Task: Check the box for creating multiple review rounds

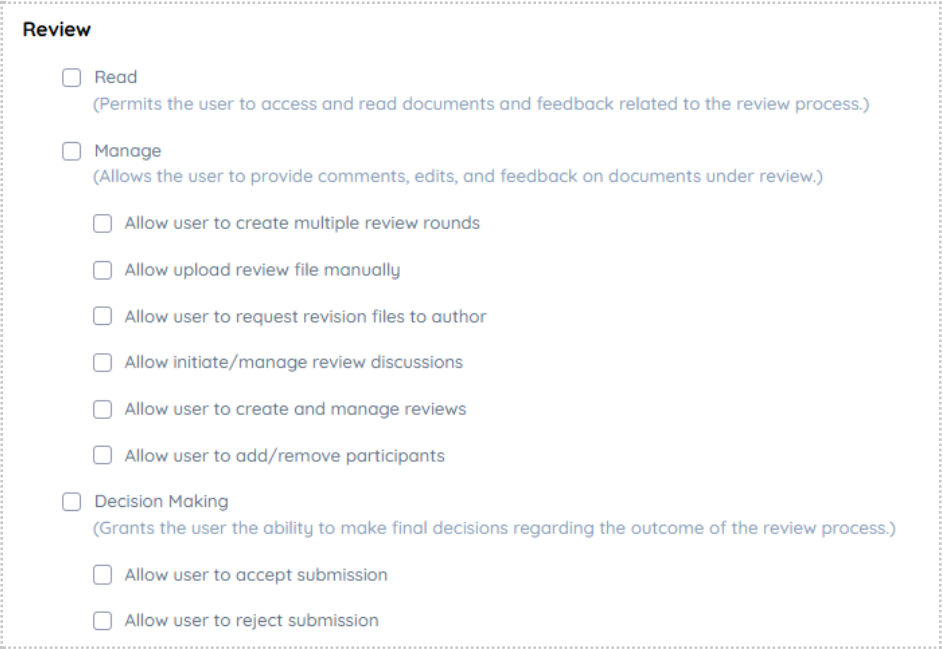Action: pos(102,224)
